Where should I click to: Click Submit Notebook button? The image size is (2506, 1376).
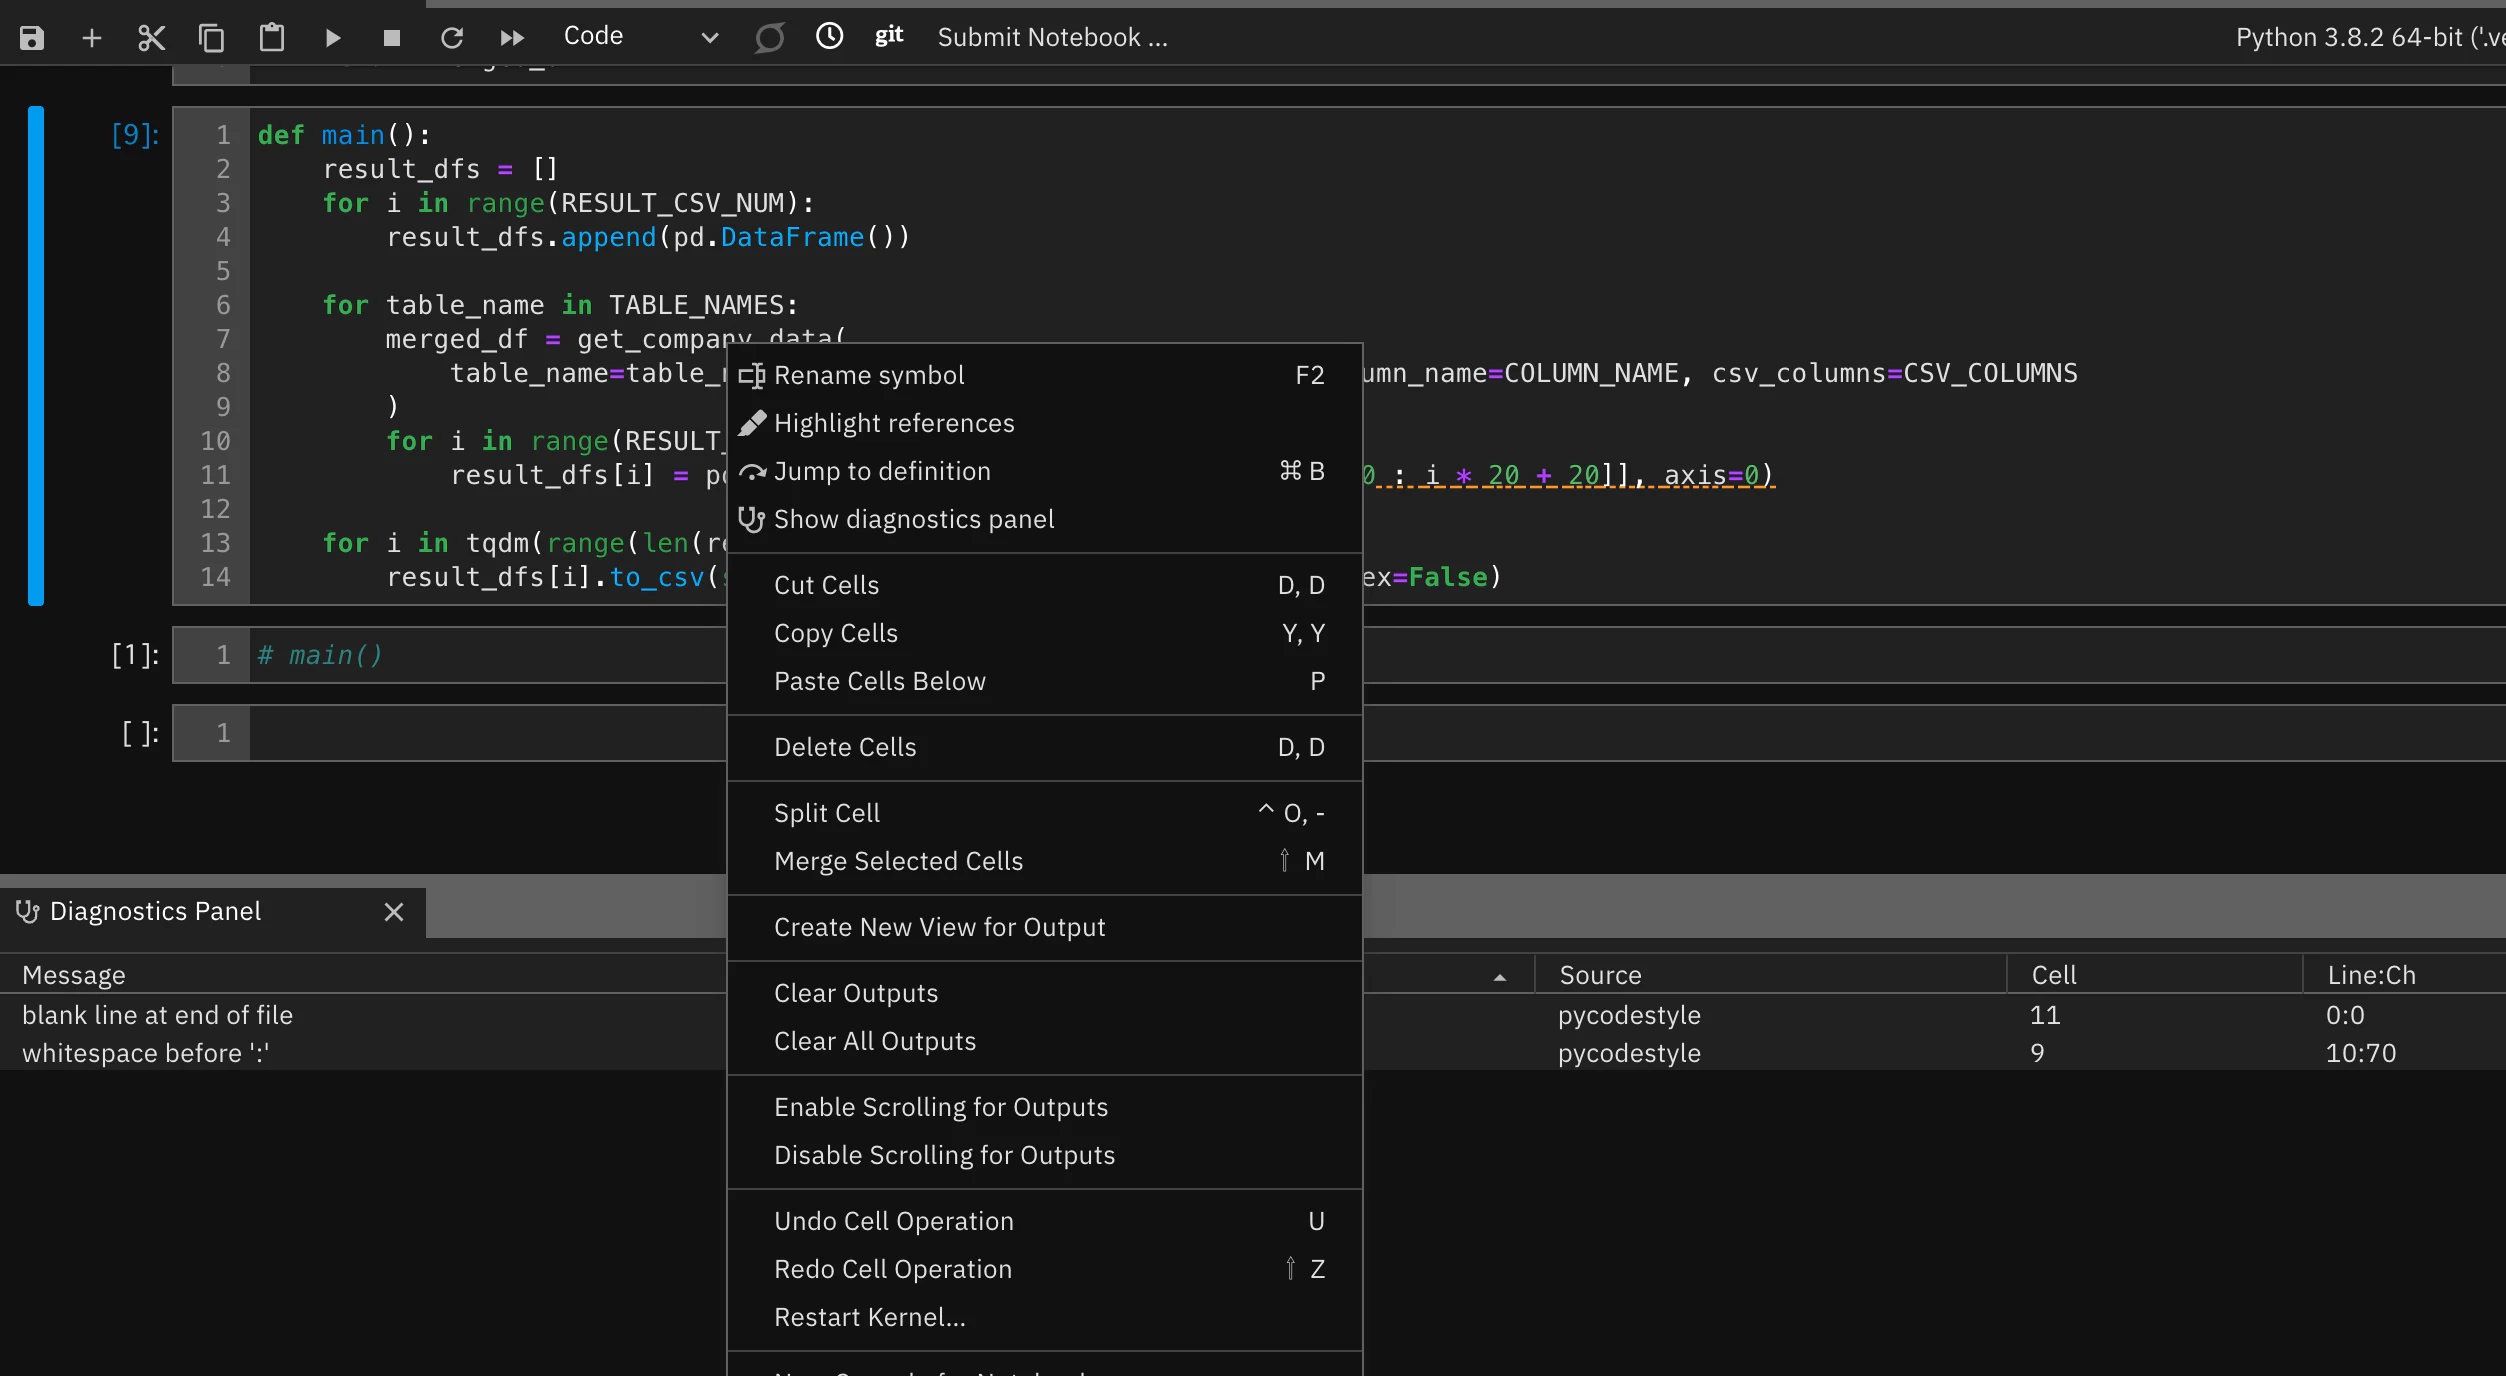coord(1052,37)
